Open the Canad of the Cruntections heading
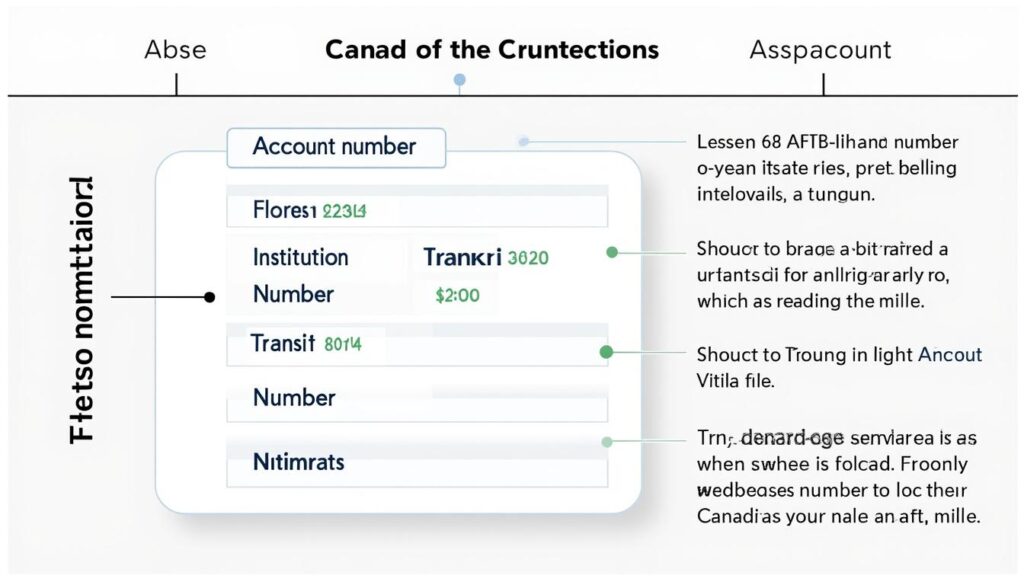Image resolution: width=1024 pixels, height=585 pixels. coord(492,50)
